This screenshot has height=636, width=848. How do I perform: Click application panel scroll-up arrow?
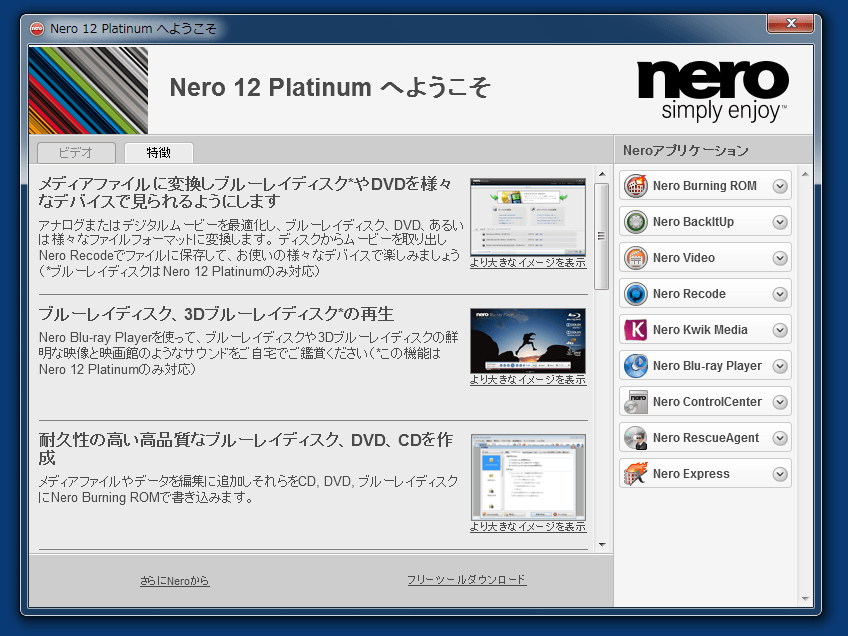(805, 174)
